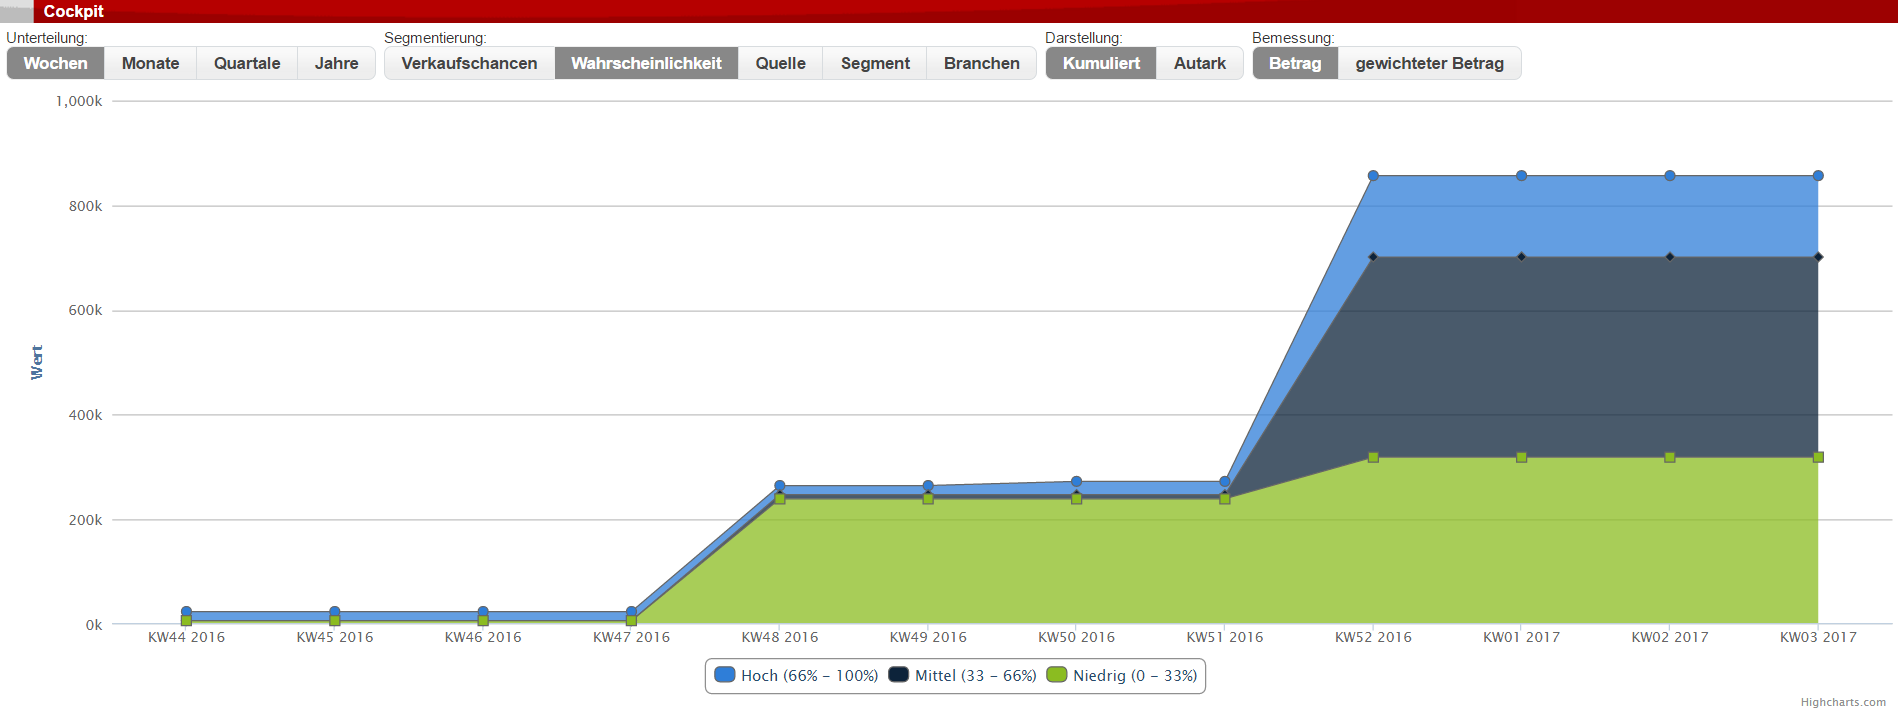Click Hoch data point at KW52 2016
Viewport: 1898px width, 722px height.
1373,176
